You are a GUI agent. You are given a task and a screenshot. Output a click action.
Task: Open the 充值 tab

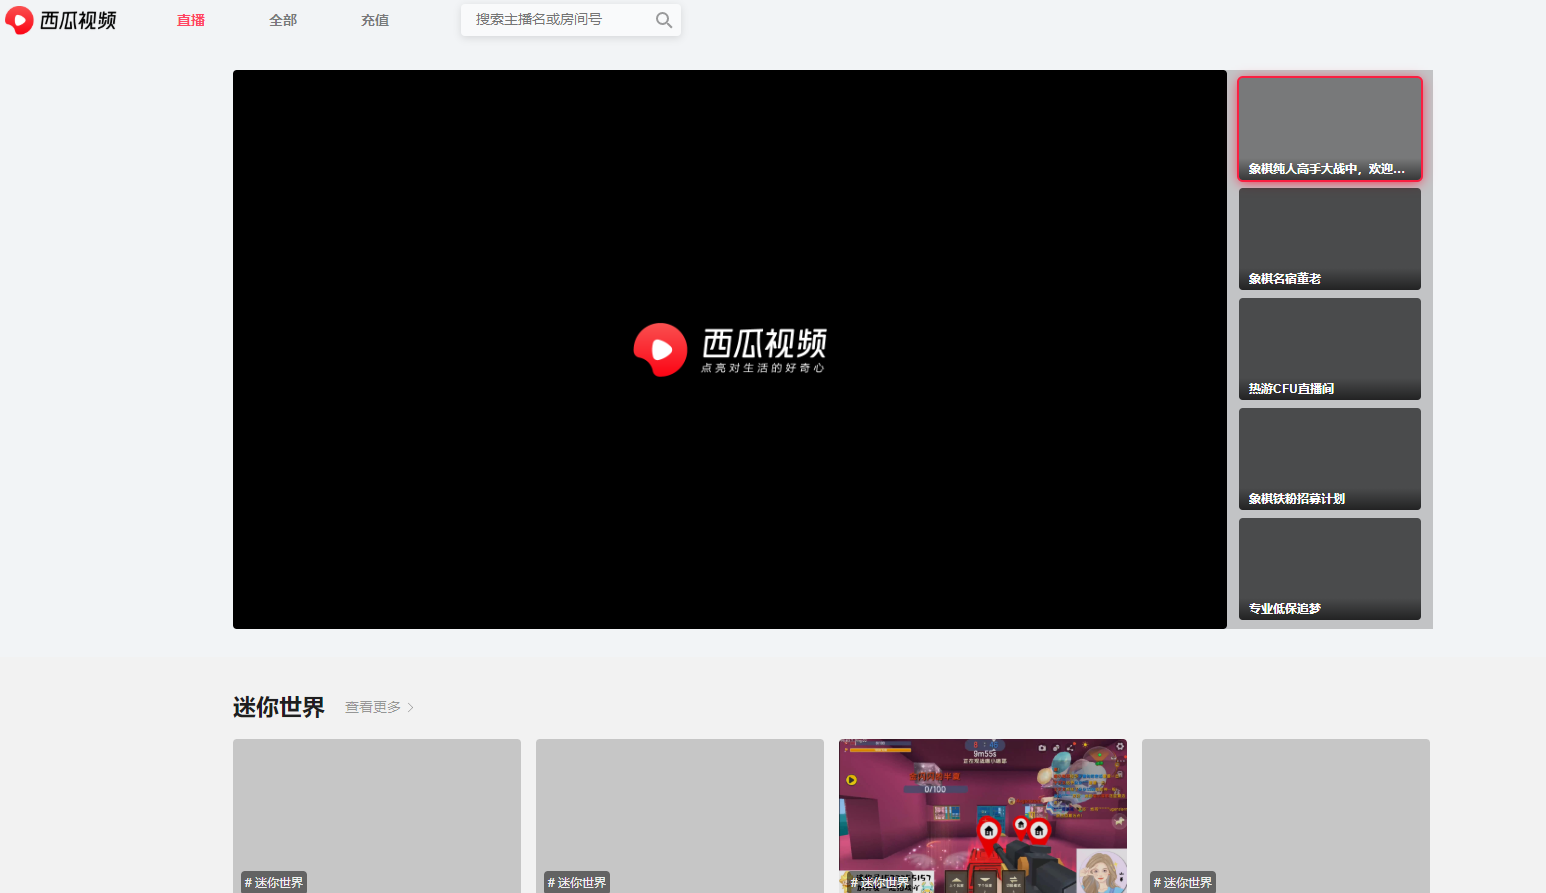[375, 20]
